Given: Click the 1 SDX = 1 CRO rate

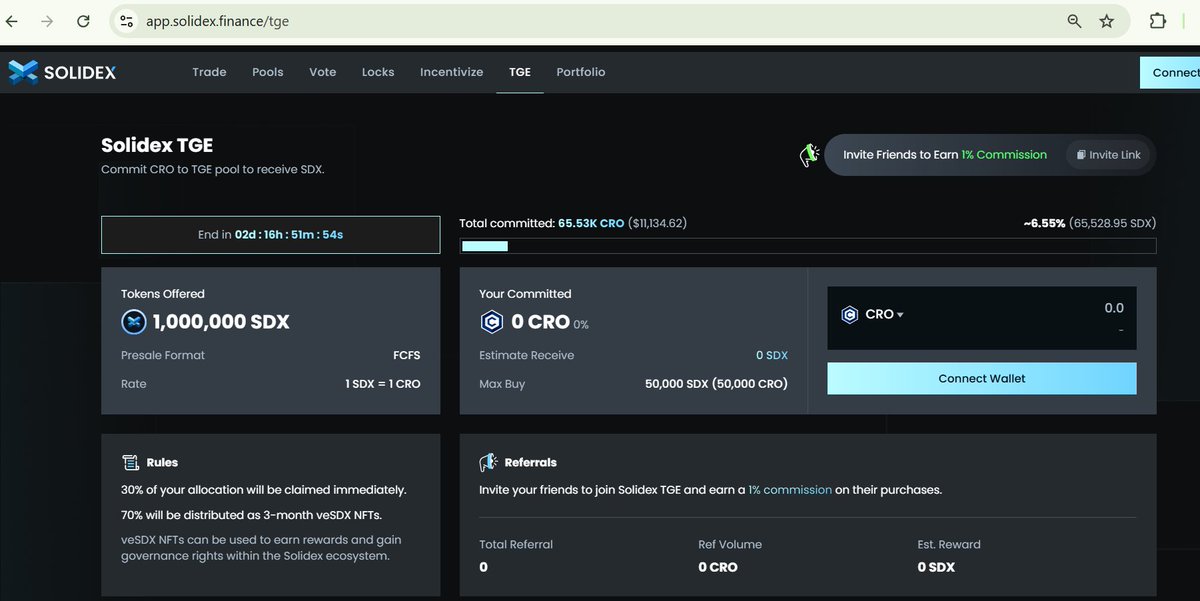Looking at the screenshot, I should [x=383, y=384].
